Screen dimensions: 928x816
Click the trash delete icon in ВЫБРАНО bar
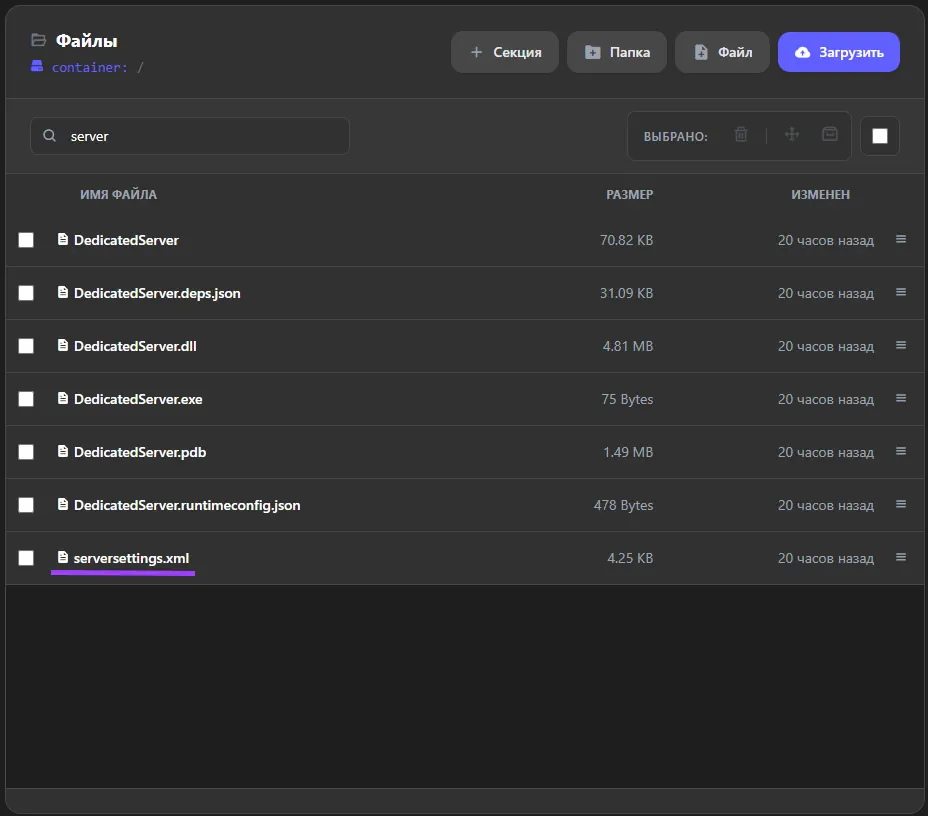click(741, 135)
